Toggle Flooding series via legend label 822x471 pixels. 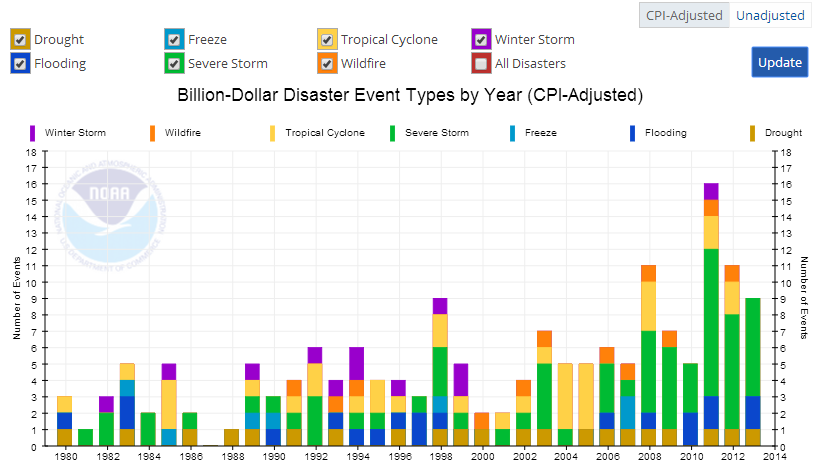pos(666,133)
